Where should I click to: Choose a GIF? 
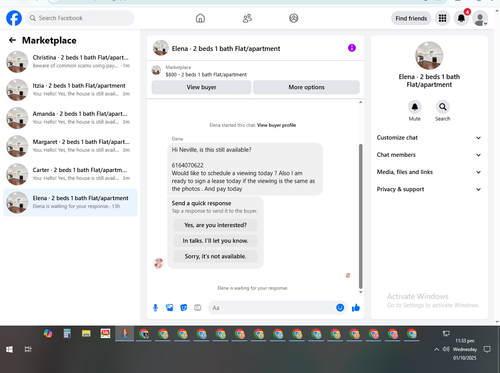coord(198,308)
